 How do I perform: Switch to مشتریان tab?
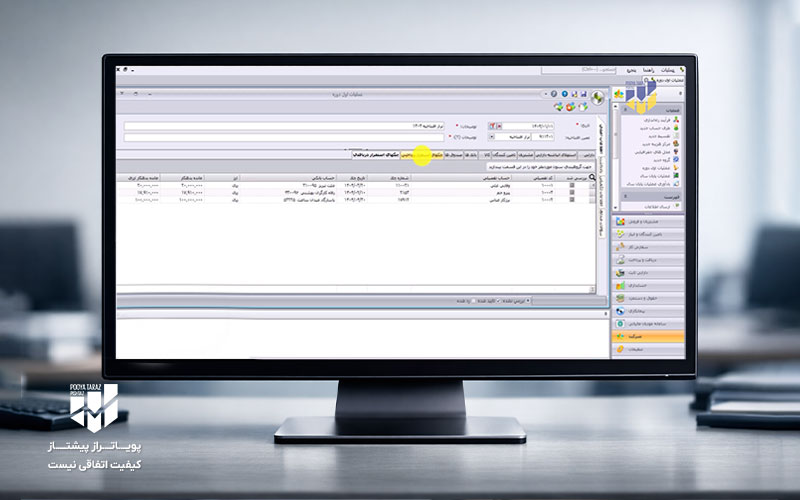click(x=525, y=154)
